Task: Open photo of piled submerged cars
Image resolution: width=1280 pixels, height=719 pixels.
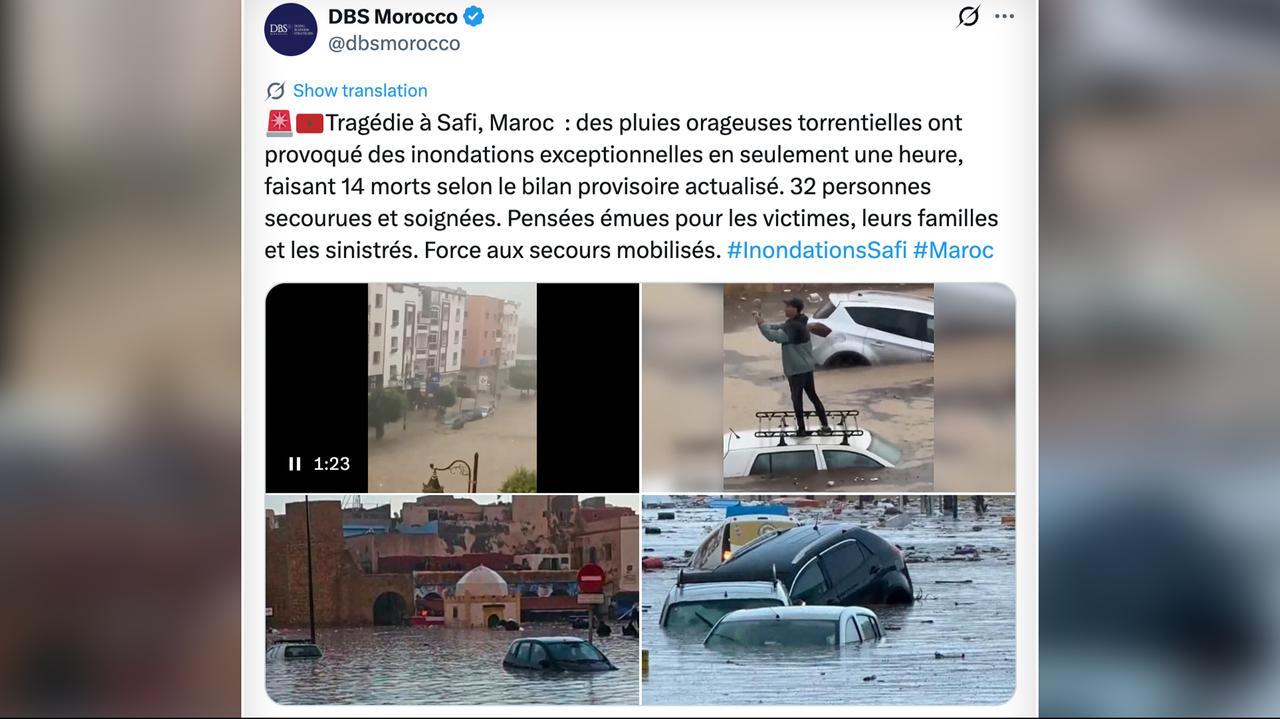Action: [x=829, y=600]
